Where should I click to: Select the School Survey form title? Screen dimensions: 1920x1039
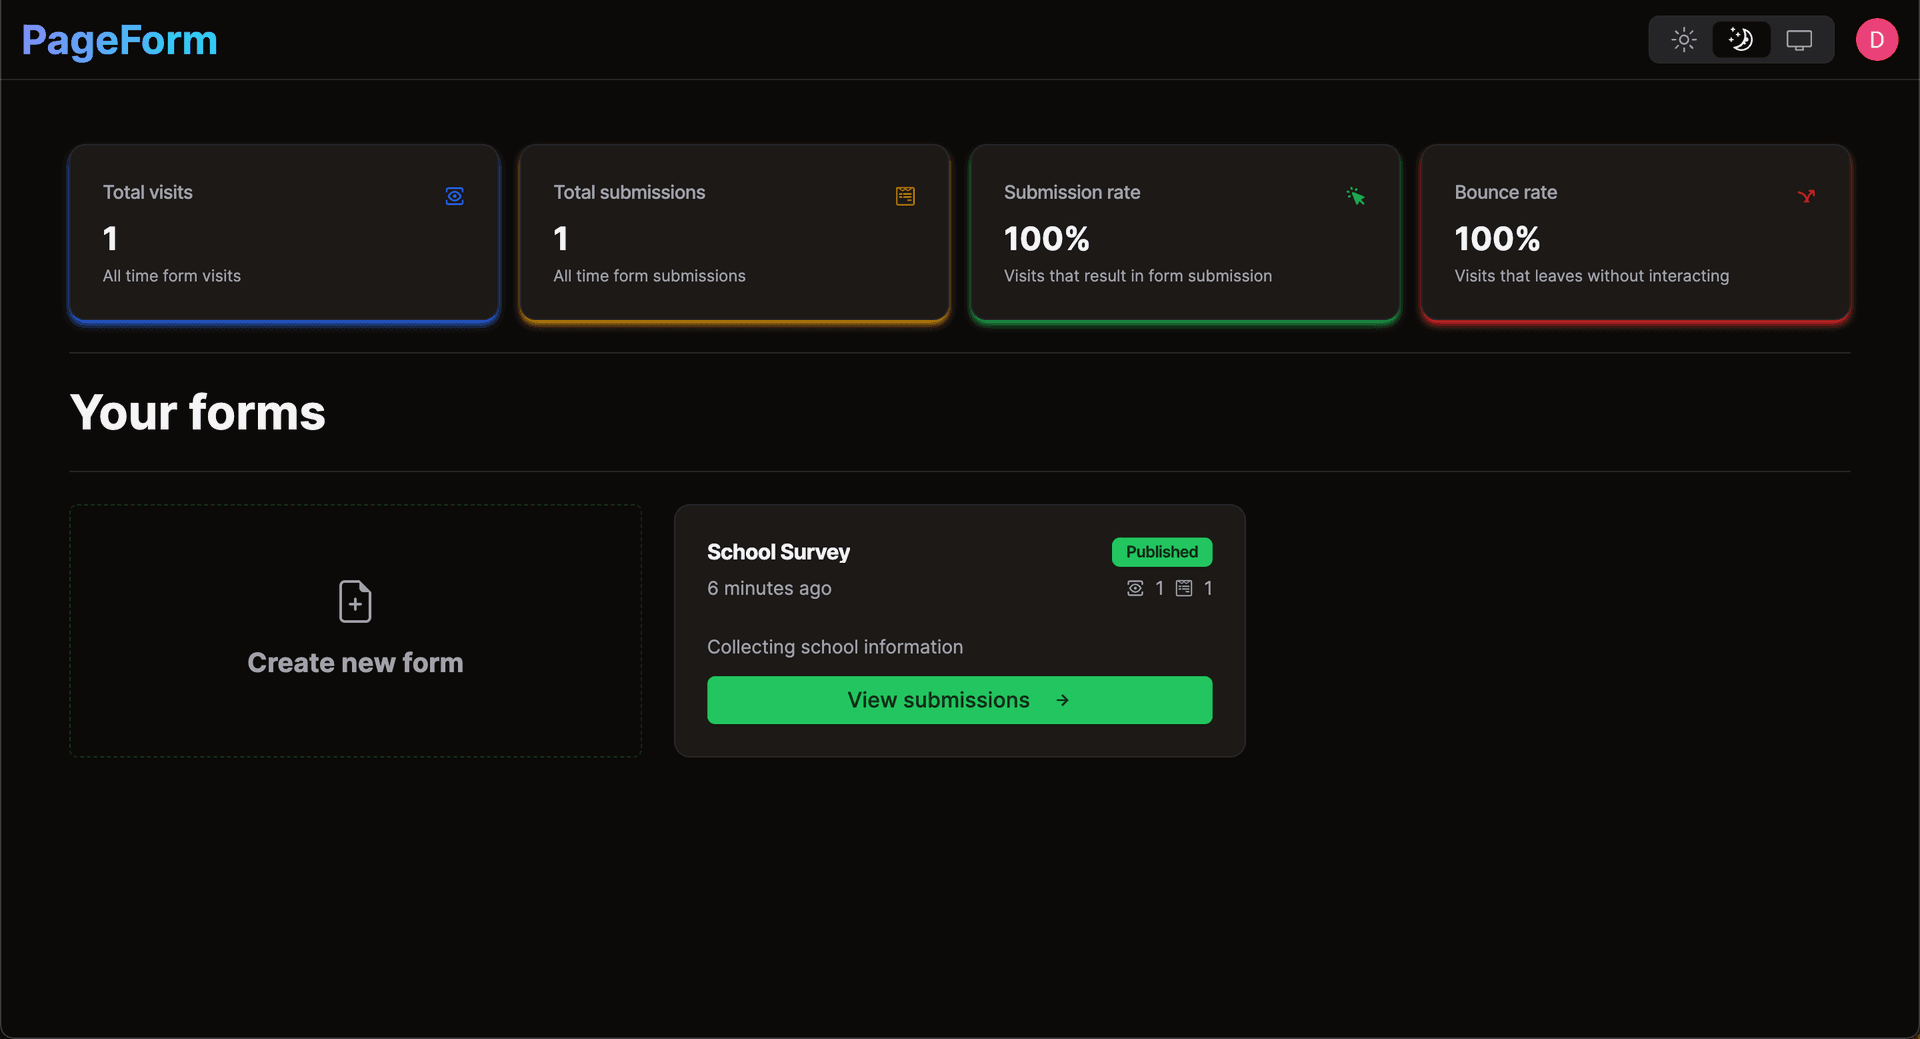click(778, 551)
